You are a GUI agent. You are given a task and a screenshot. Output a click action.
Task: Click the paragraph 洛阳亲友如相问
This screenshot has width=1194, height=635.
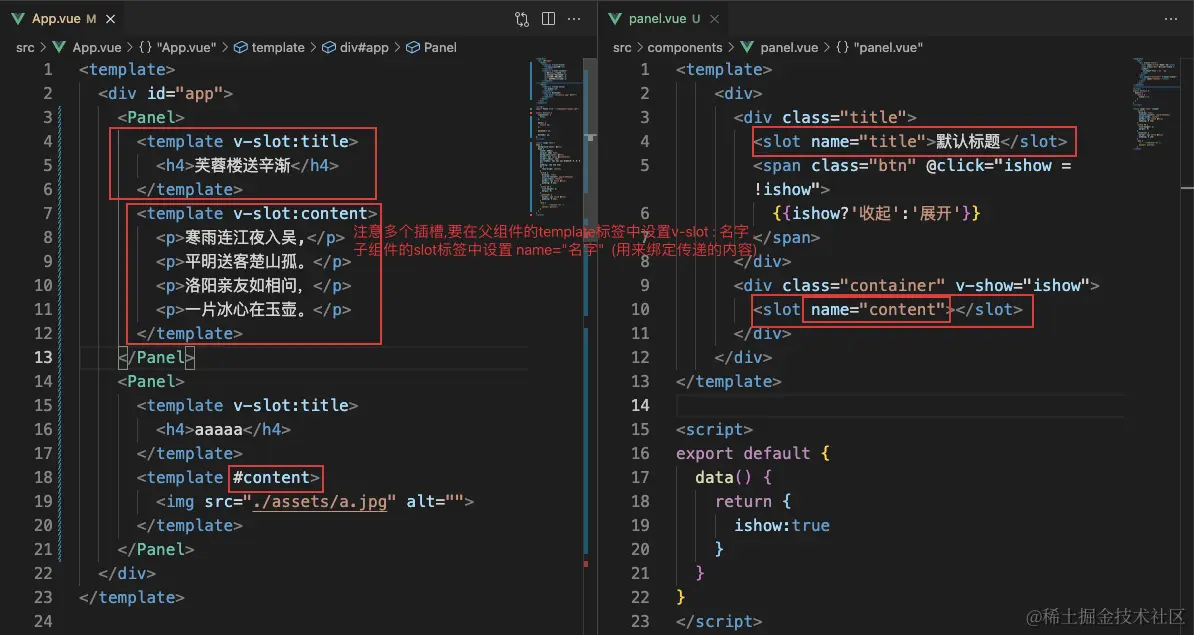click(245, 286)
